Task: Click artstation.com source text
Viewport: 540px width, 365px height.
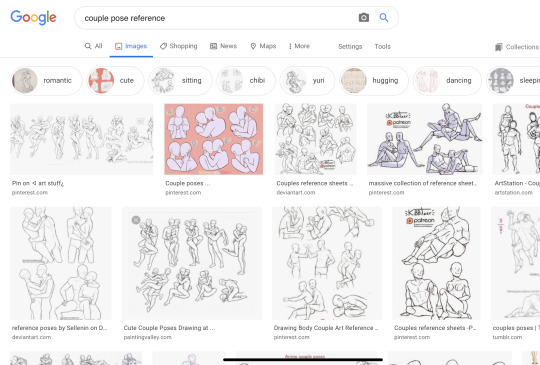Action: [513, 193]
